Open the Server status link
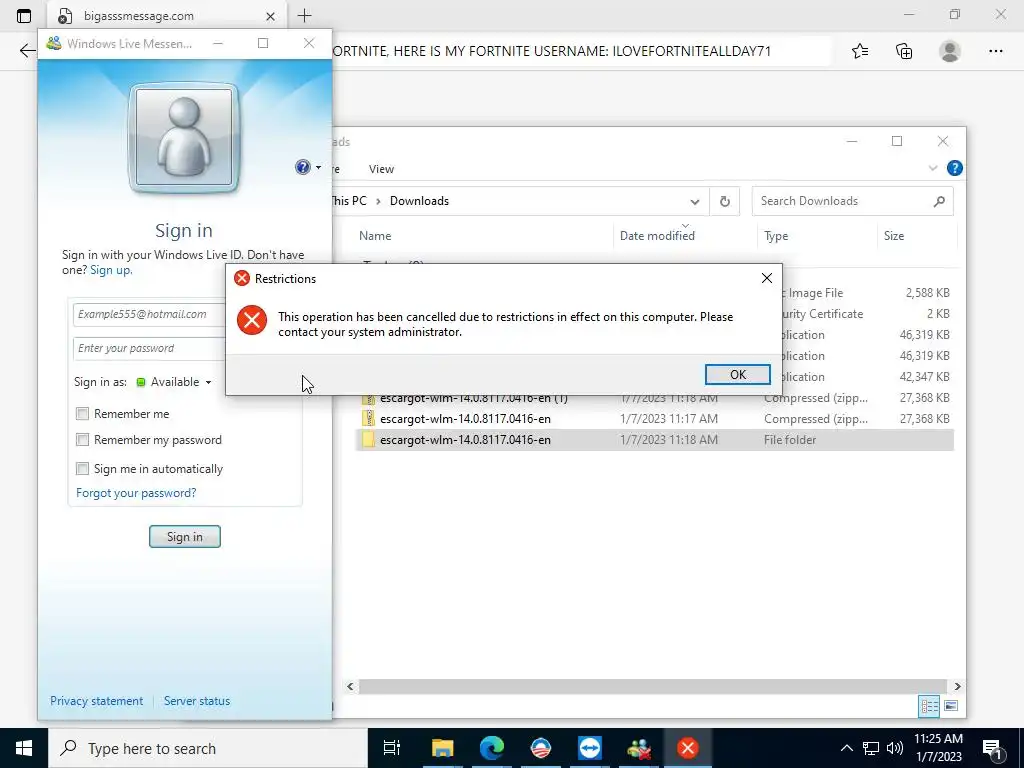 coord(197,701)
